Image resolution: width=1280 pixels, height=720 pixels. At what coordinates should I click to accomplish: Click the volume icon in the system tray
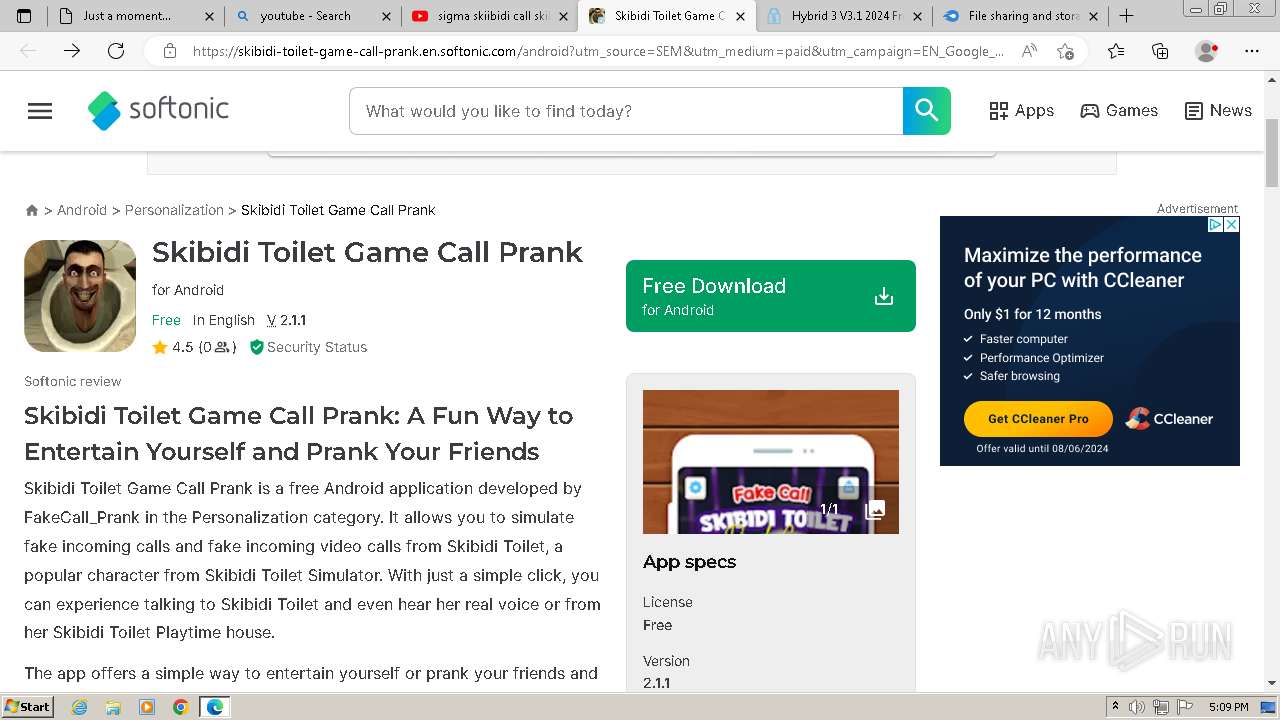click(x=1137, y=707)
